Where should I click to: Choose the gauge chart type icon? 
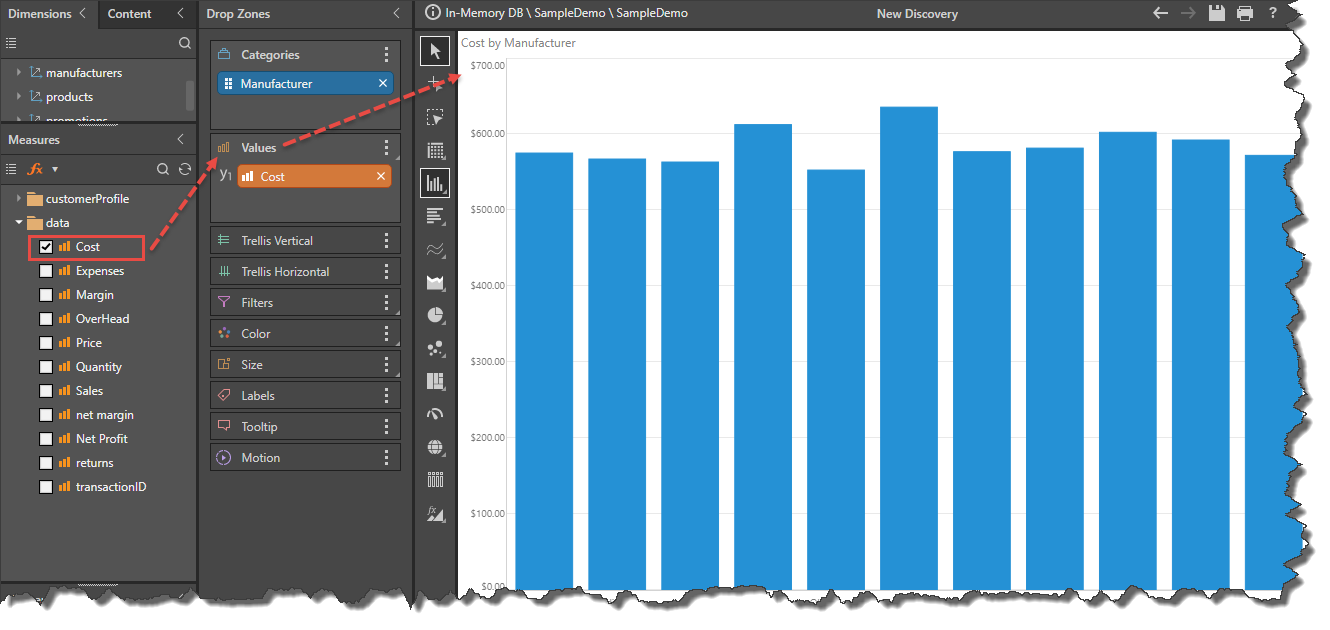click(x=435, y=414)
